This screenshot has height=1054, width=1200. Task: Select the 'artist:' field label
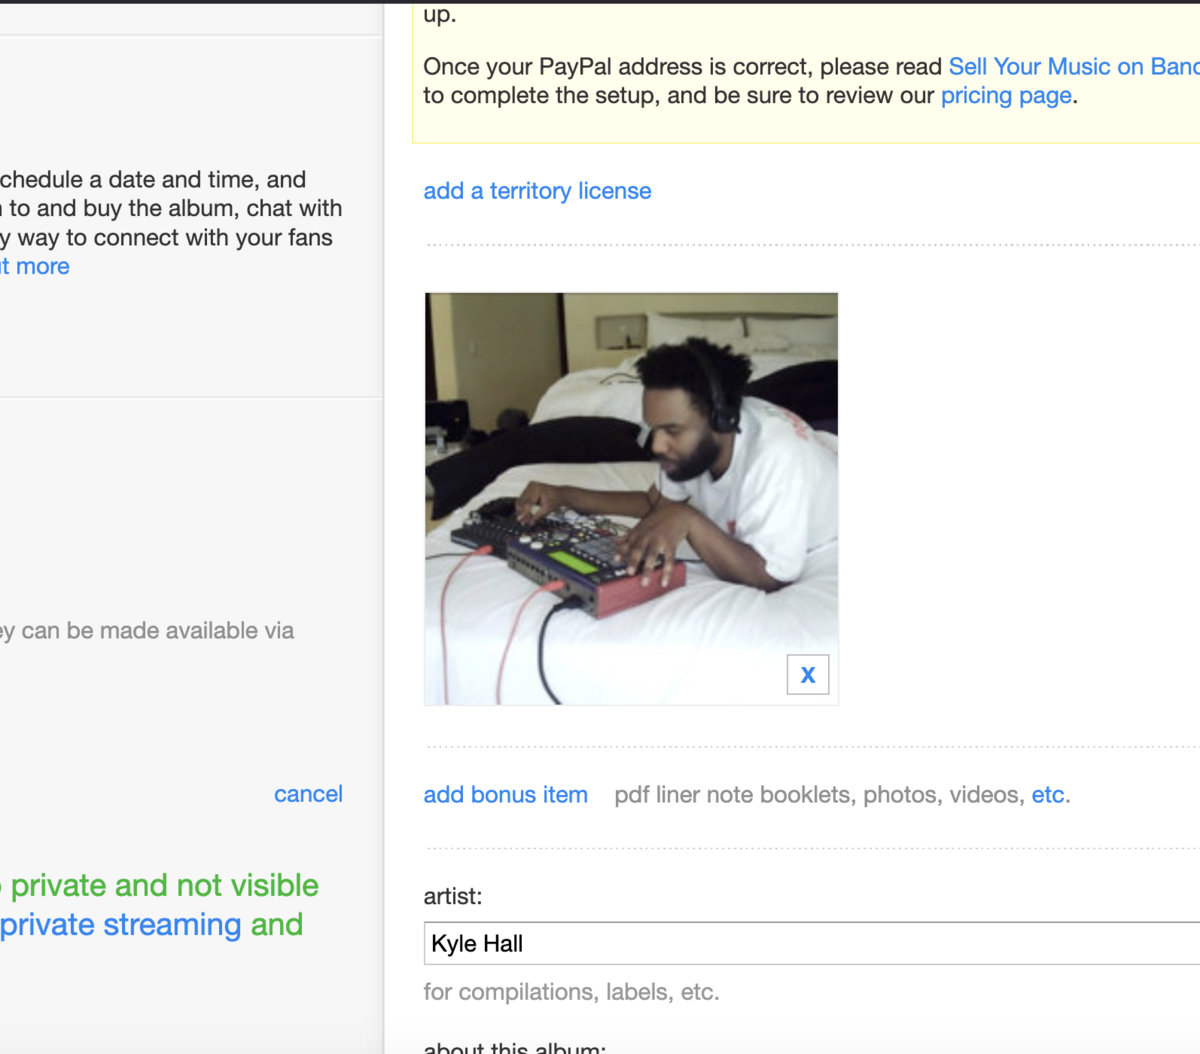click(452, 897)
